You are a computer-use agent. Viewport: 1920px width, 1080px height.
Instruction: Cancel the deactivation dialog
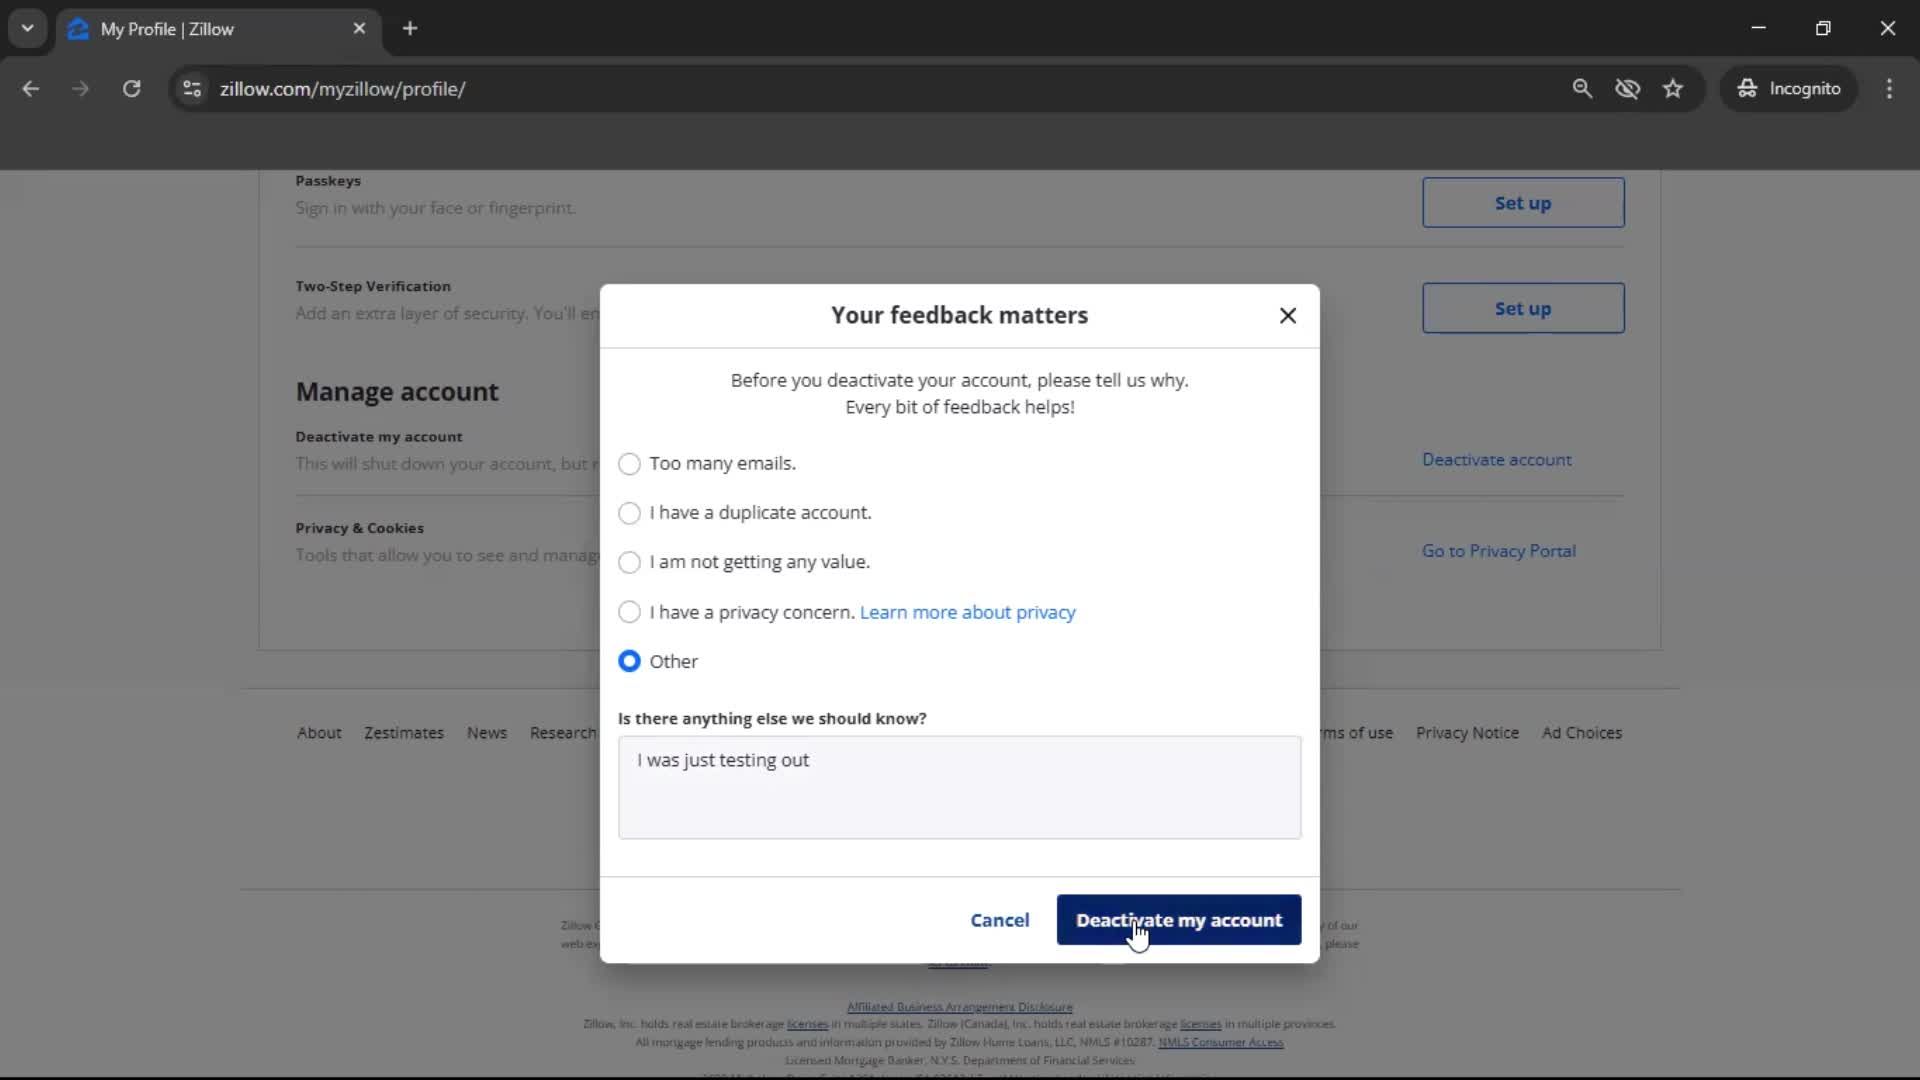pyautogui.click(x=999, y=920)
